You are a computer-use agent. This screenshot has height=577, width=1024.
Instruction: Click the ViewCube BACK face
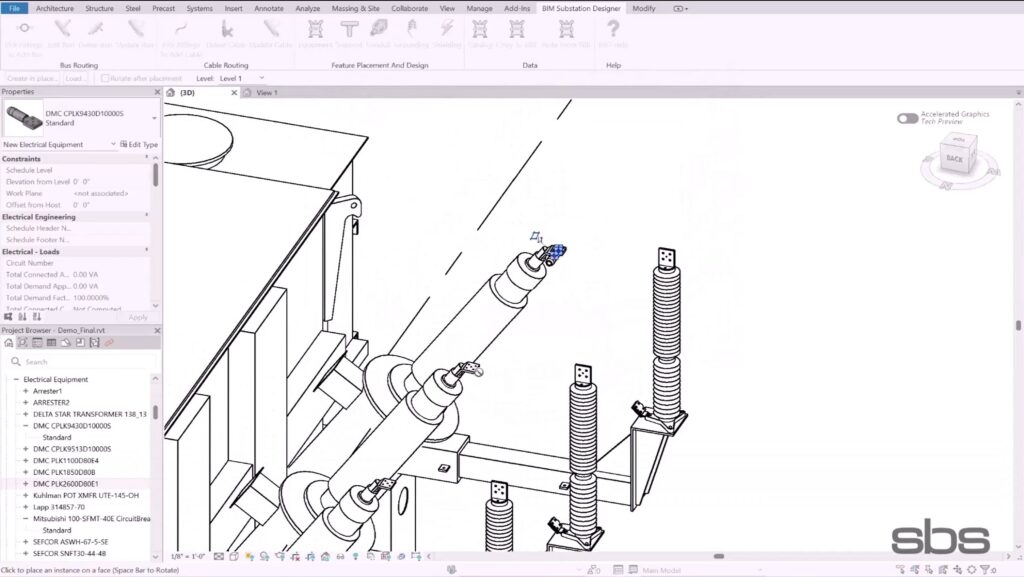click(953, 158)
